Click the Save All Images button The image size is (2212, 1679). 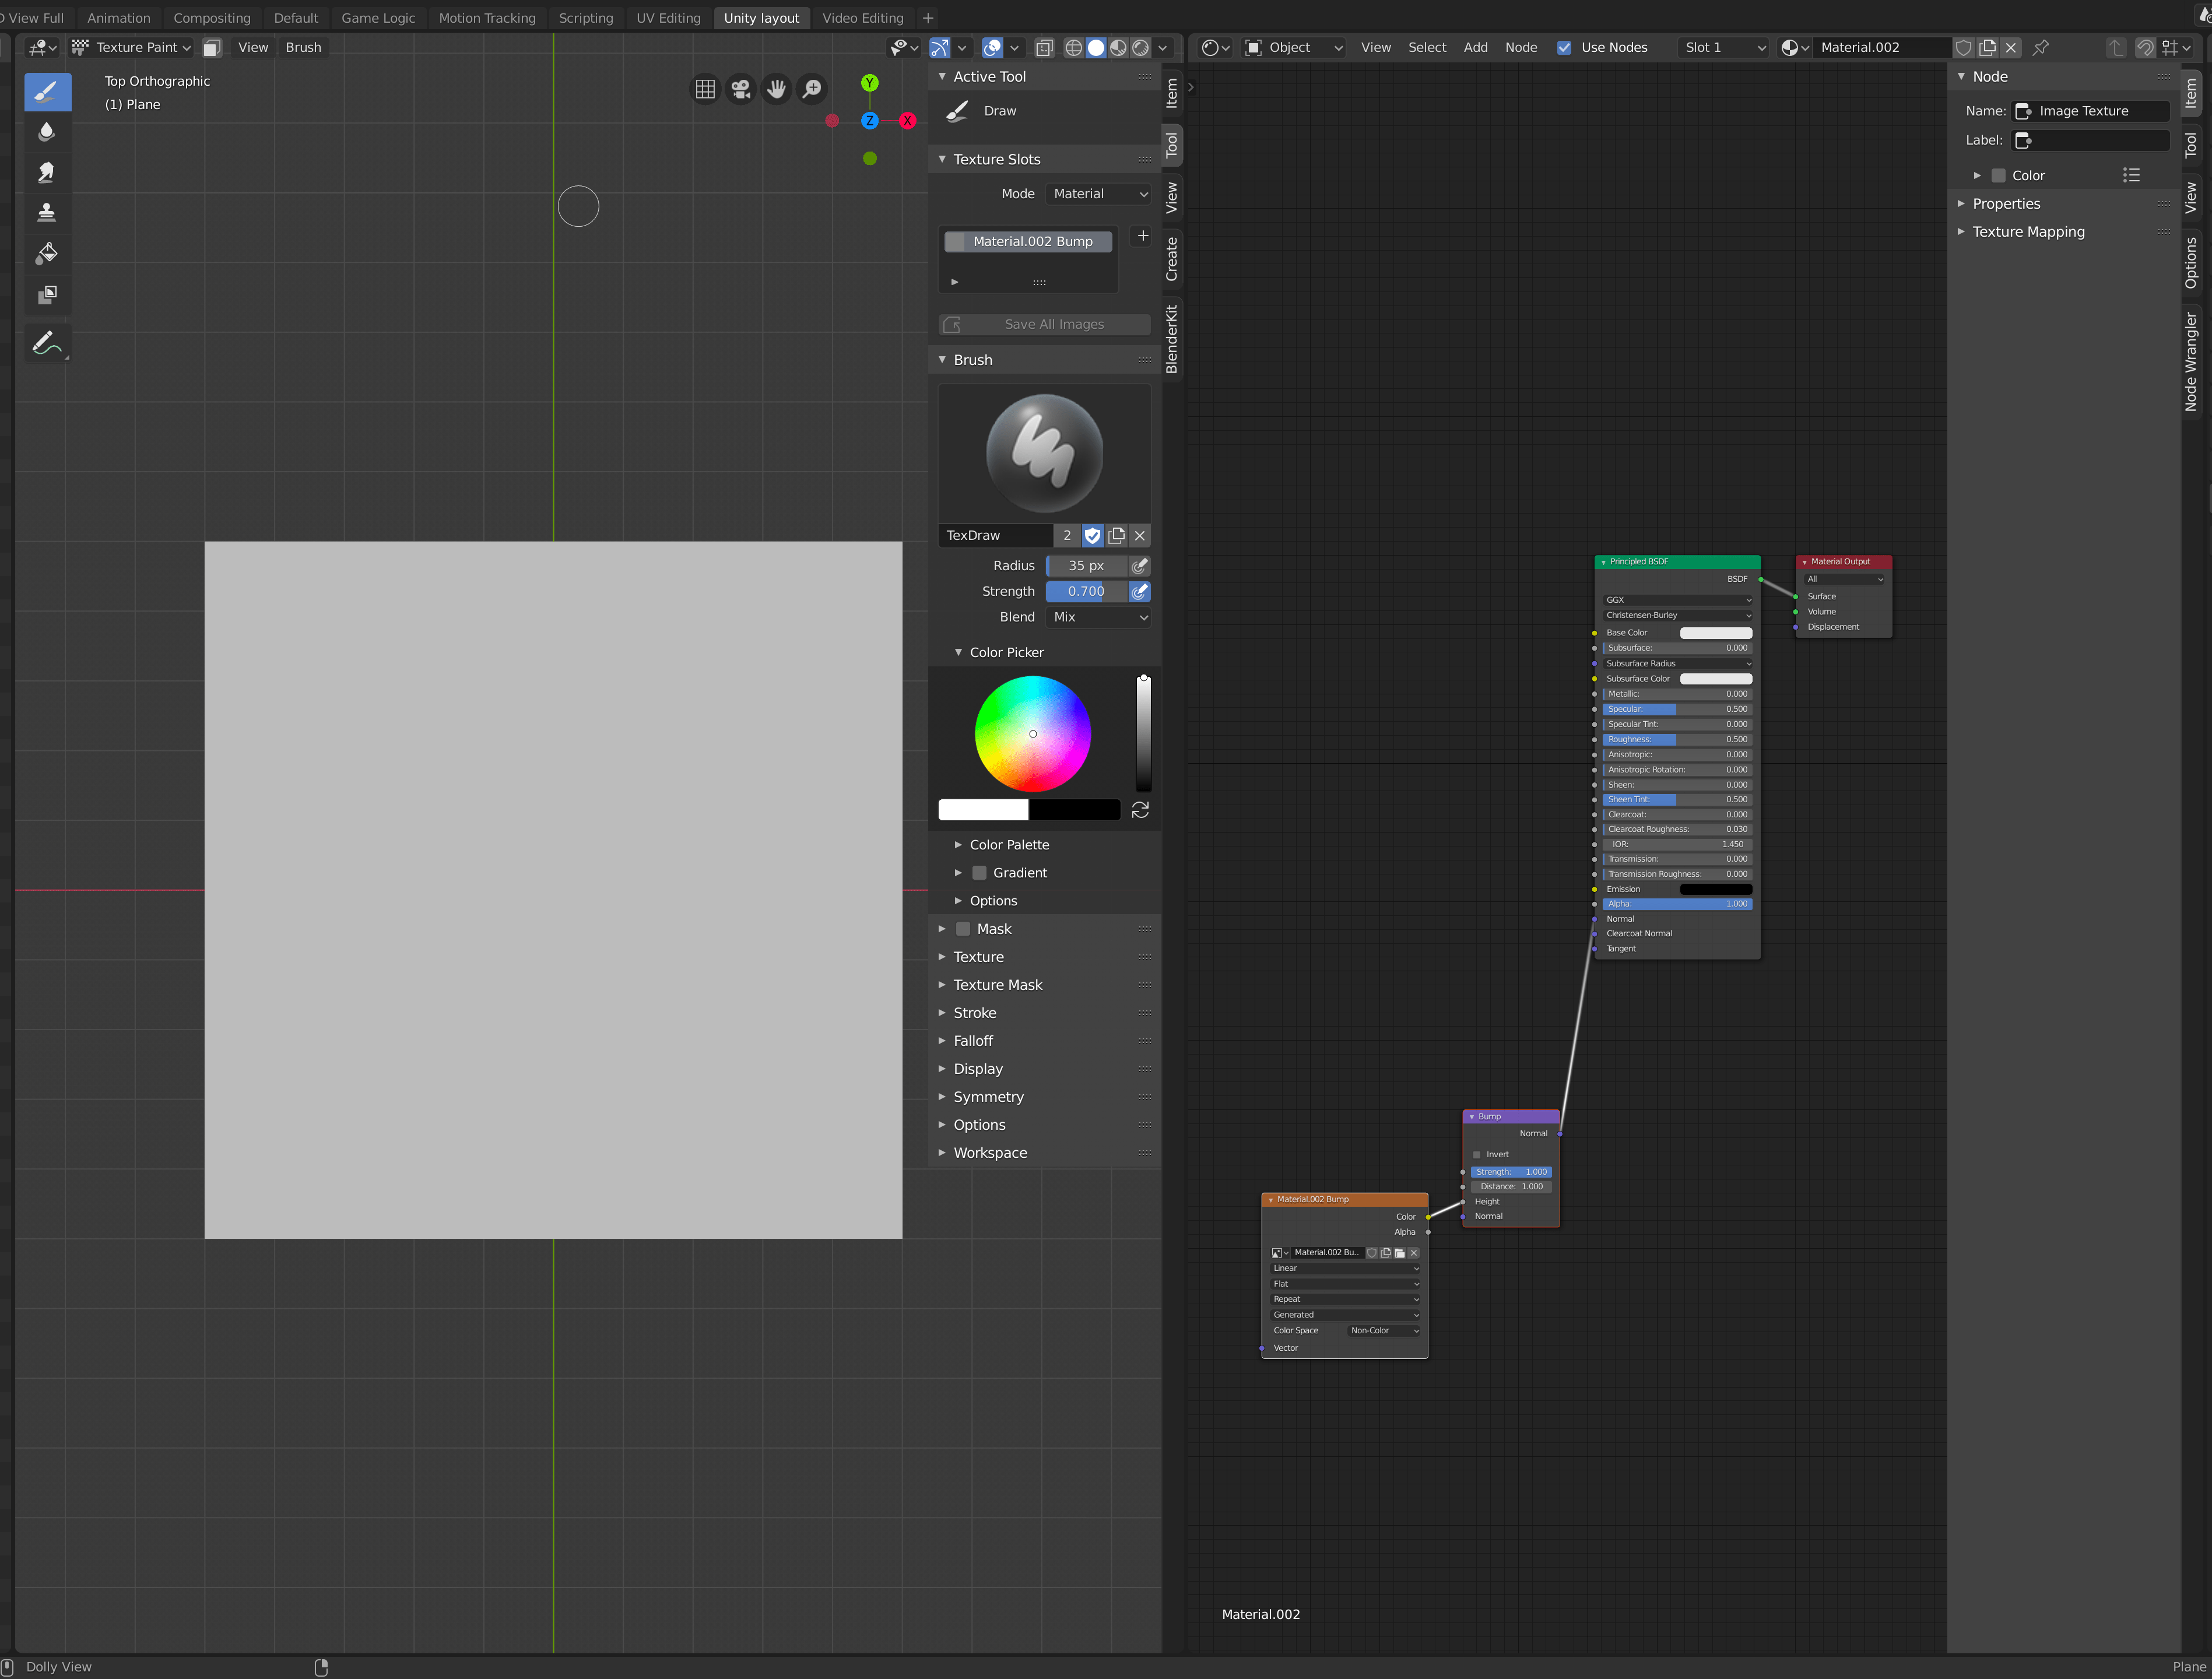point(1053,324)
